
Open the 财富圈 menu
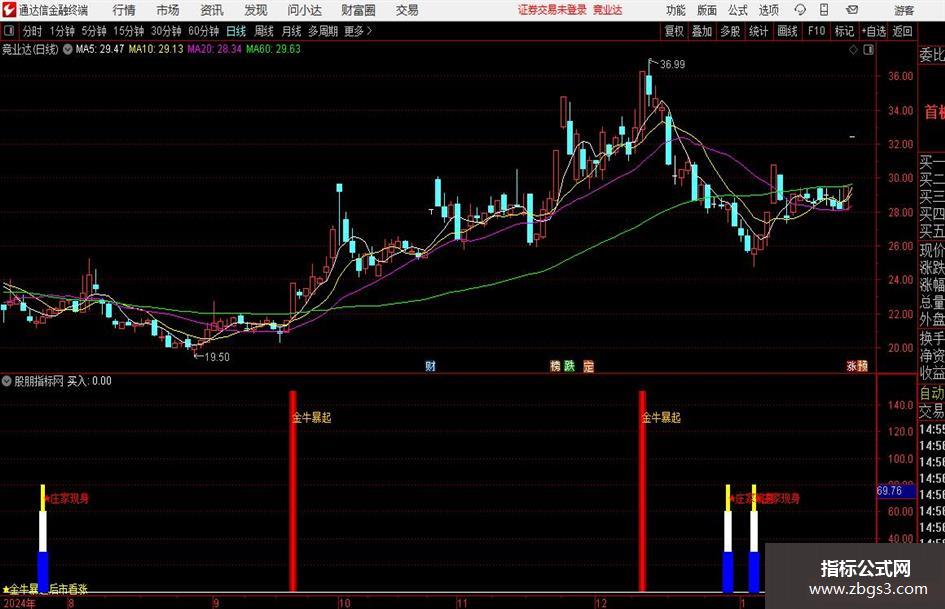tap(358, 10)
